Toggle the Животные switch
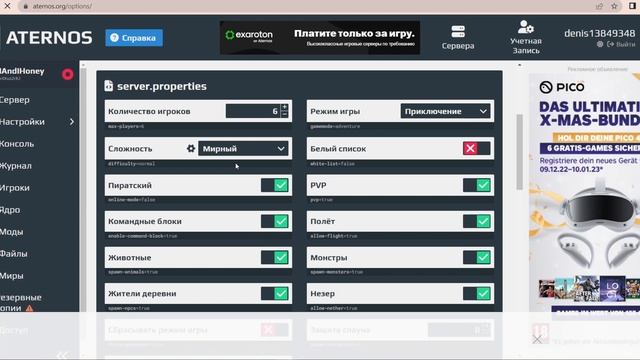 click(x=274, y=258)
